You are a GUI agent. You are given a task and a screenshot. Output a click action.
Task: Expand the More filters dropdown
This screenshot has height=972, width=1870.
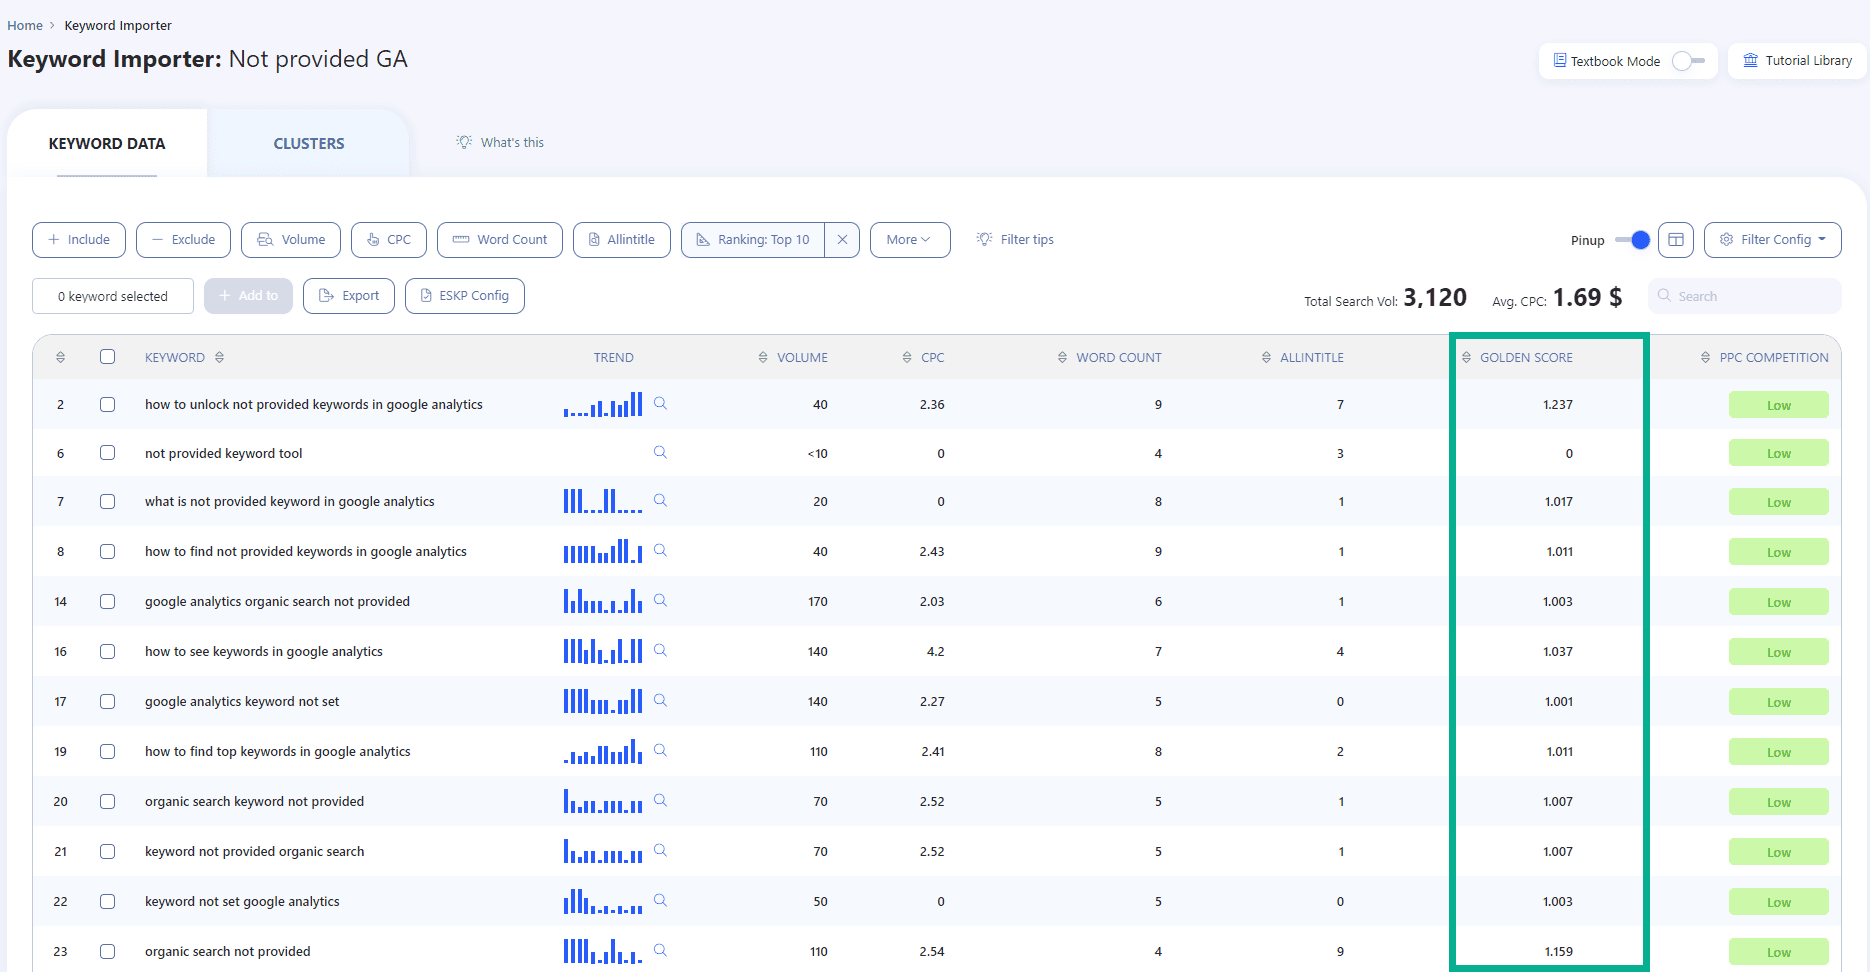point(910,240)
